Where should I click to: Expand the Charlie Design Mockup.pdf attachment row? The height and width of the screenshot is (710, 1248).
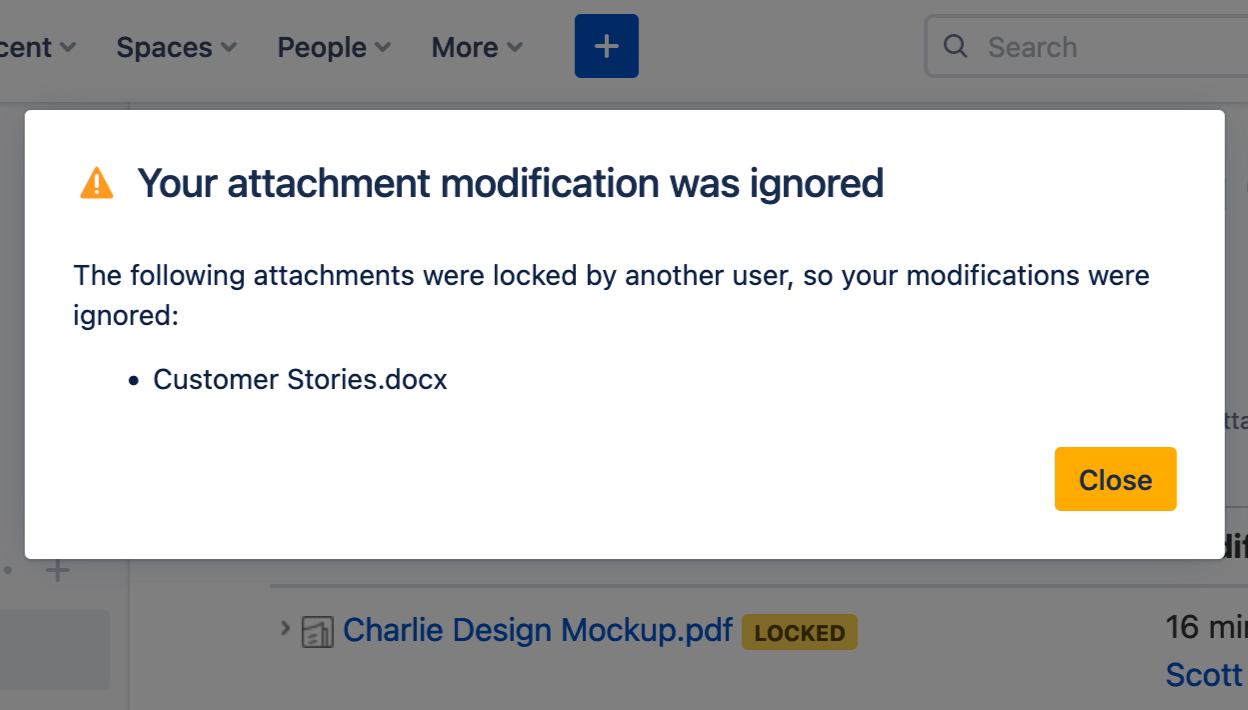click(285, 629)
